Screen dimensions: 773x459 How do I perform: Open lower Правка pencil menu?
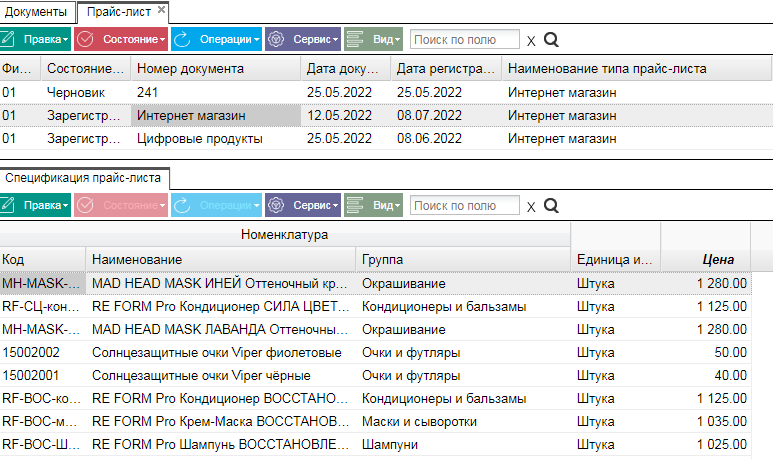coord(35,205)
